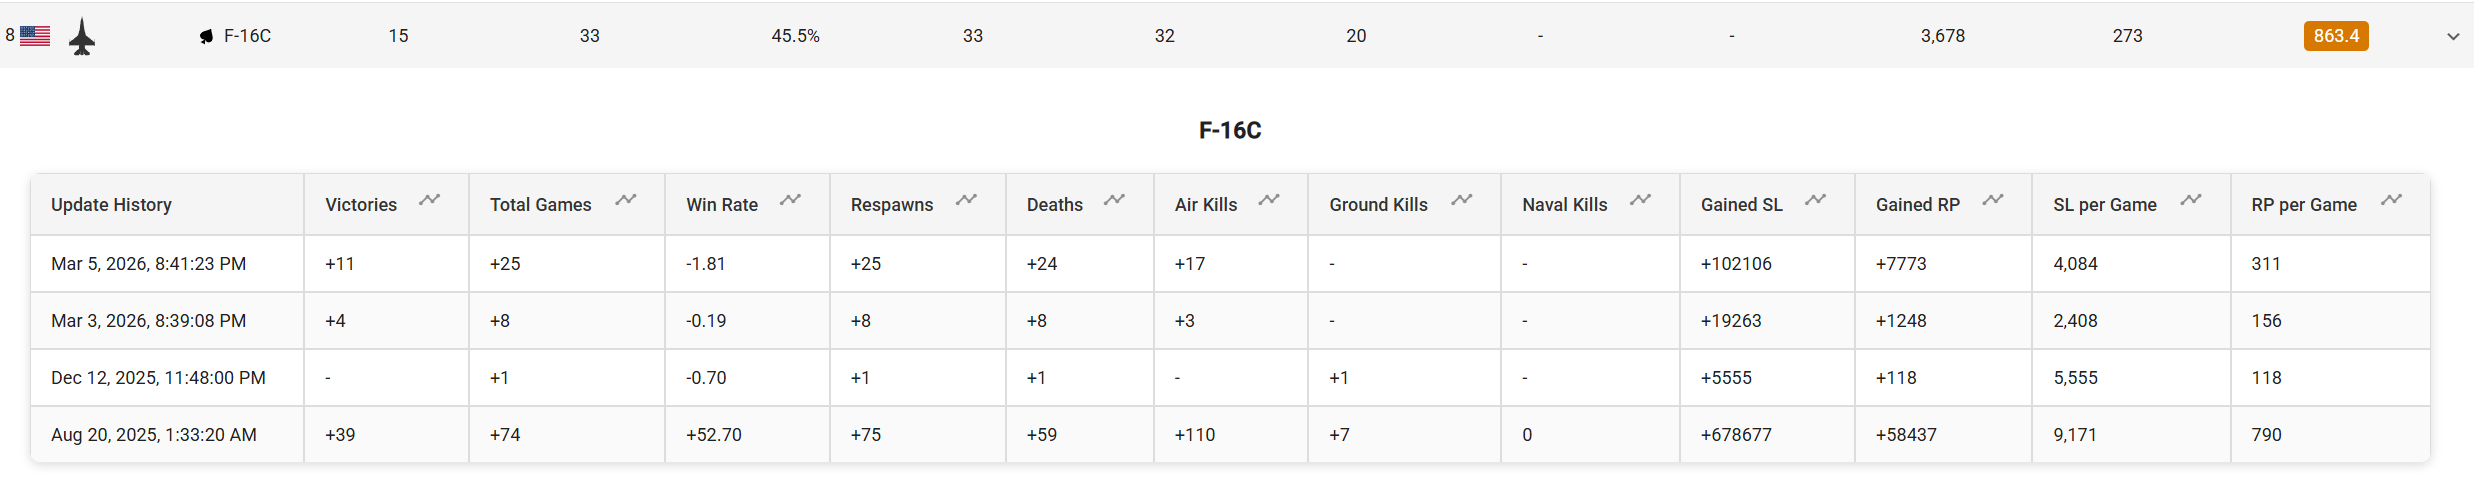
Task: Open the Gained RP graph icon
Action: click(1993, 200)
